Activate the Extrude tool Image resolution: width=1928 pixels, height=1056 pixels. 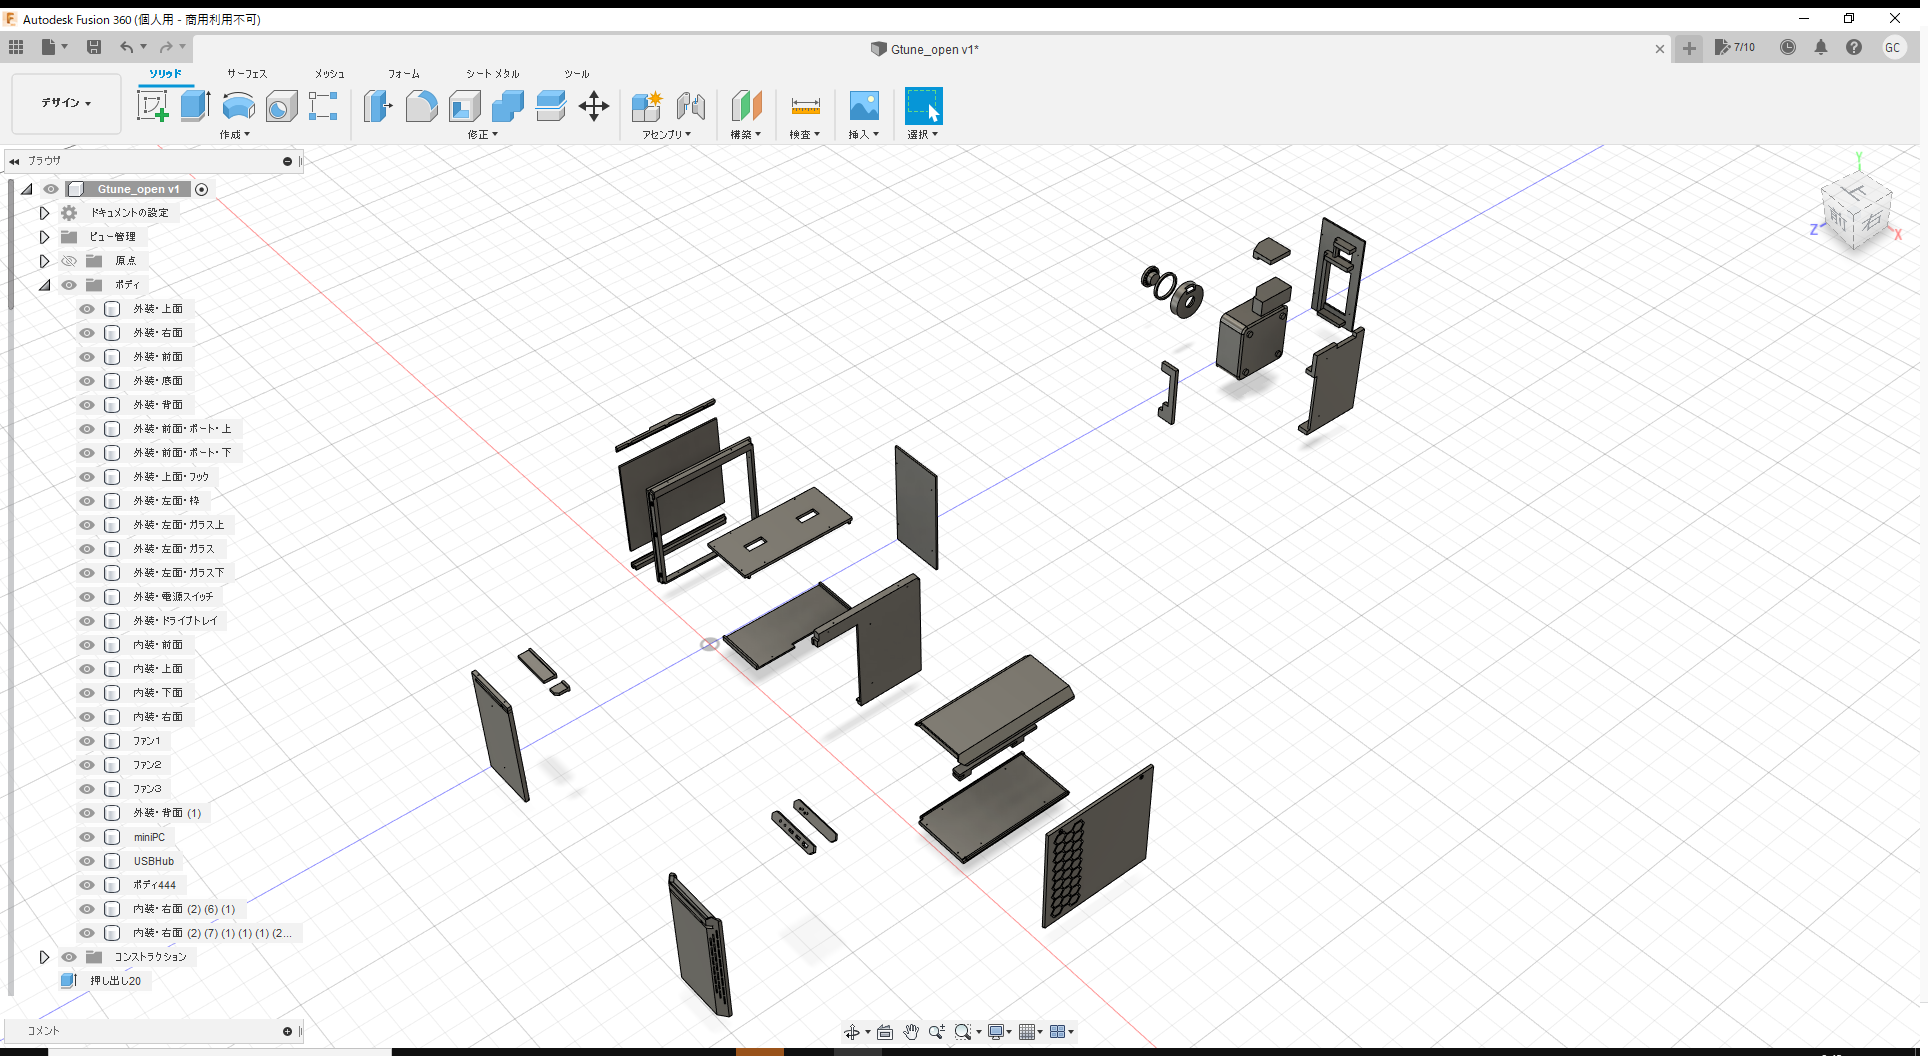194,105
